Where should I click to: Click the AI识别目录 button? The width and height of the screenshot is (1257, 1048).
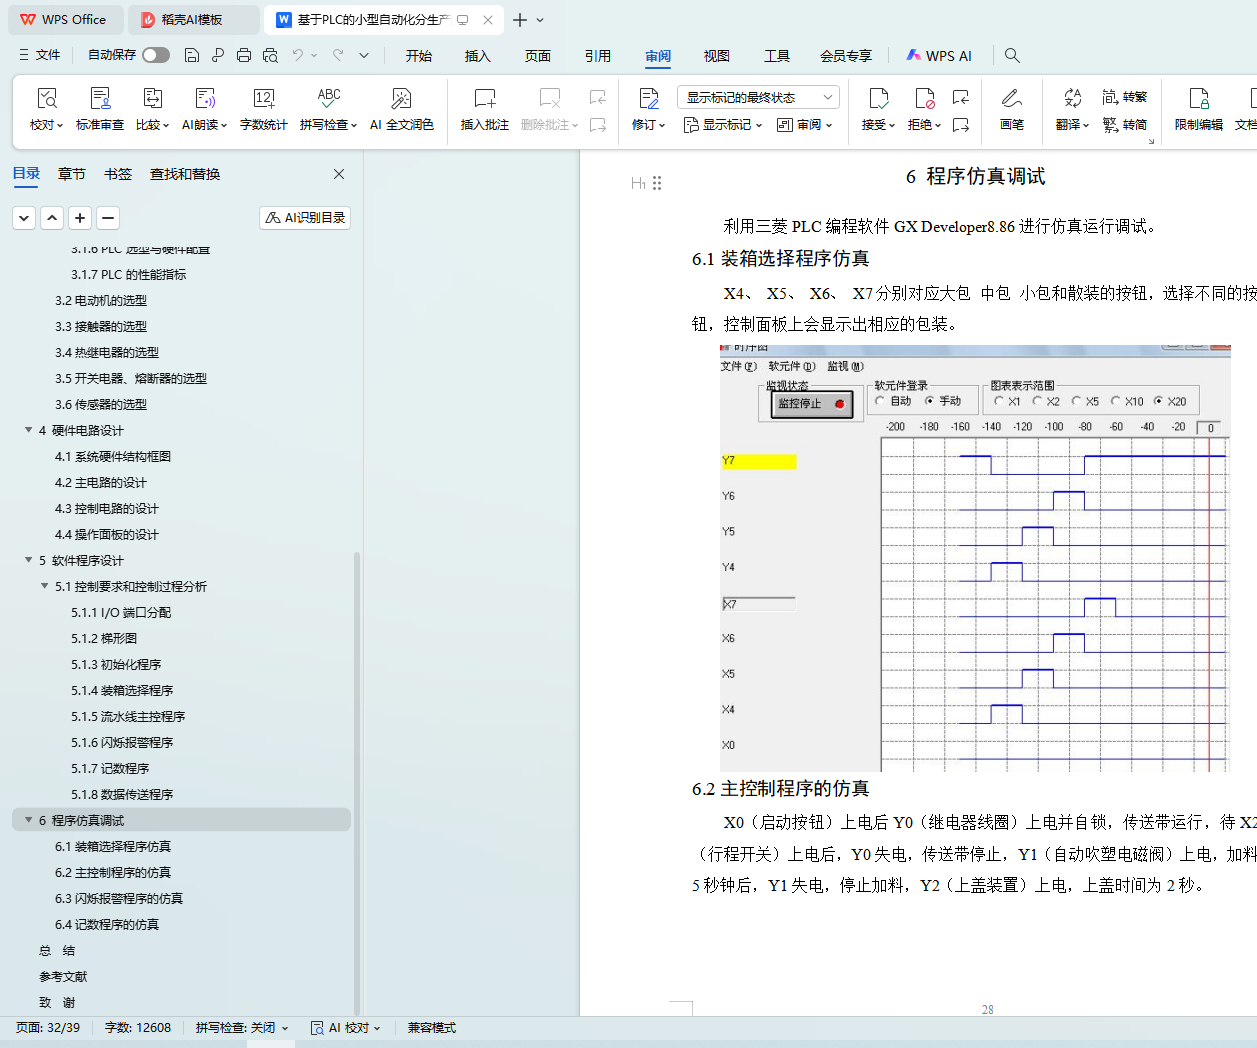click(x=305, y=217)
